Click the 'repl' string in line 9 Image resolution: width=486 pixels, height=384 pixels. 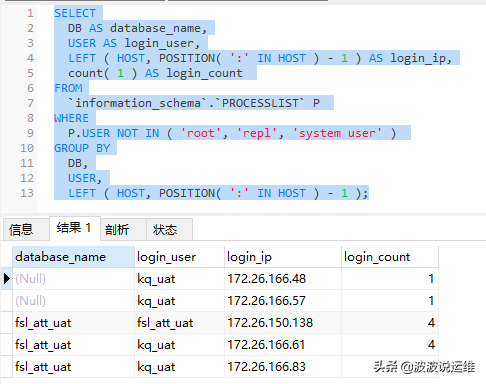point(257,133)
